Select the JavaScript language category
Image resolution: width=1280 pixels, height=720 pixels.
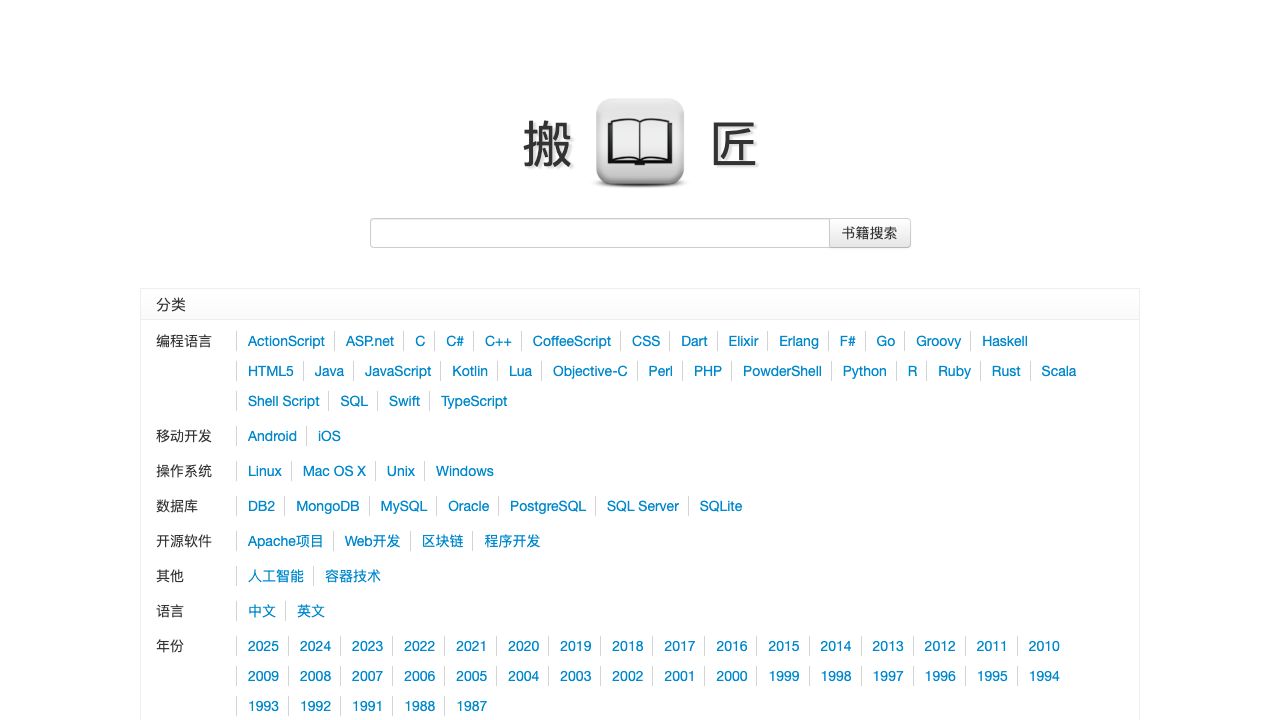[397, 371]
